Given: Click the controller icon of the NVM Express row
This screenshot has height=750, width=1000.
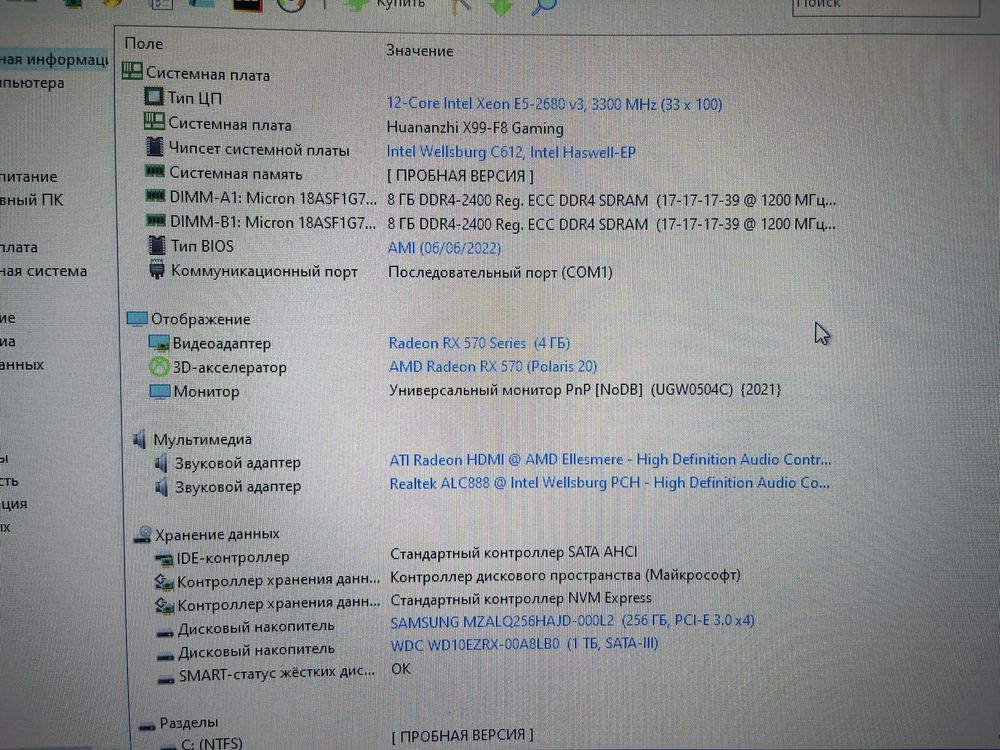Looking at the screenshot, I should (165, 605).
